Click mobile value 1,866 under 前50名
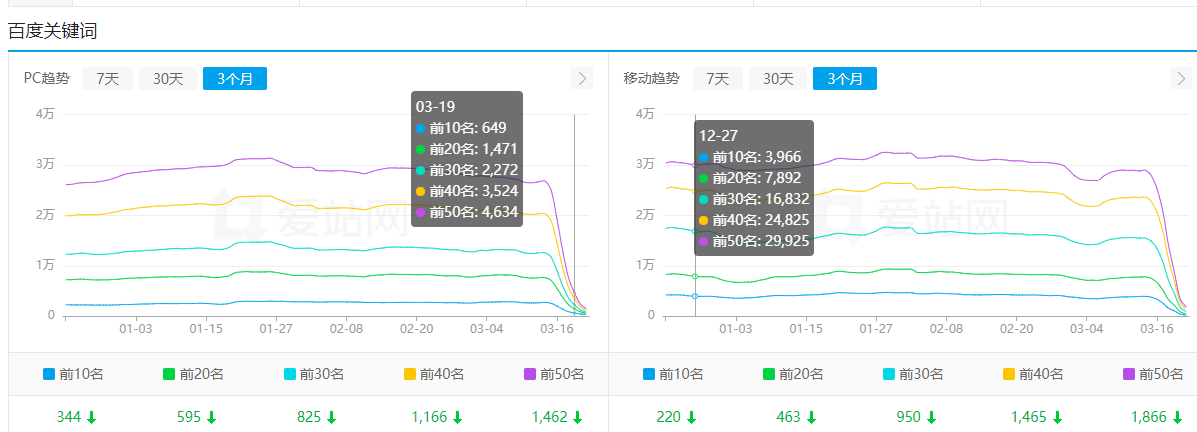The height and width of the screenshot is (432, 1197). coord(1150,417)
